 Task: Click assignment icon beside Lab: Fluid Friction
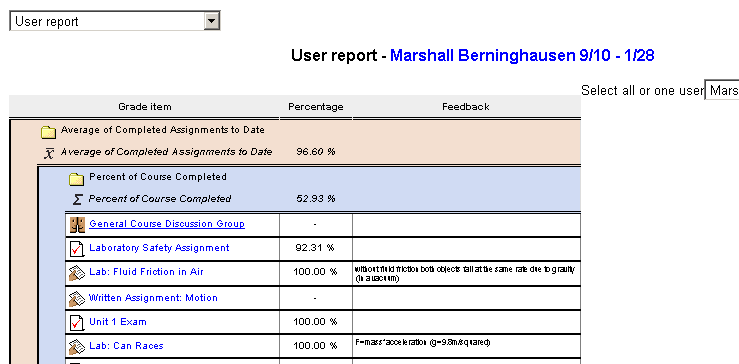pyautogui.click(x=77, y=273)
